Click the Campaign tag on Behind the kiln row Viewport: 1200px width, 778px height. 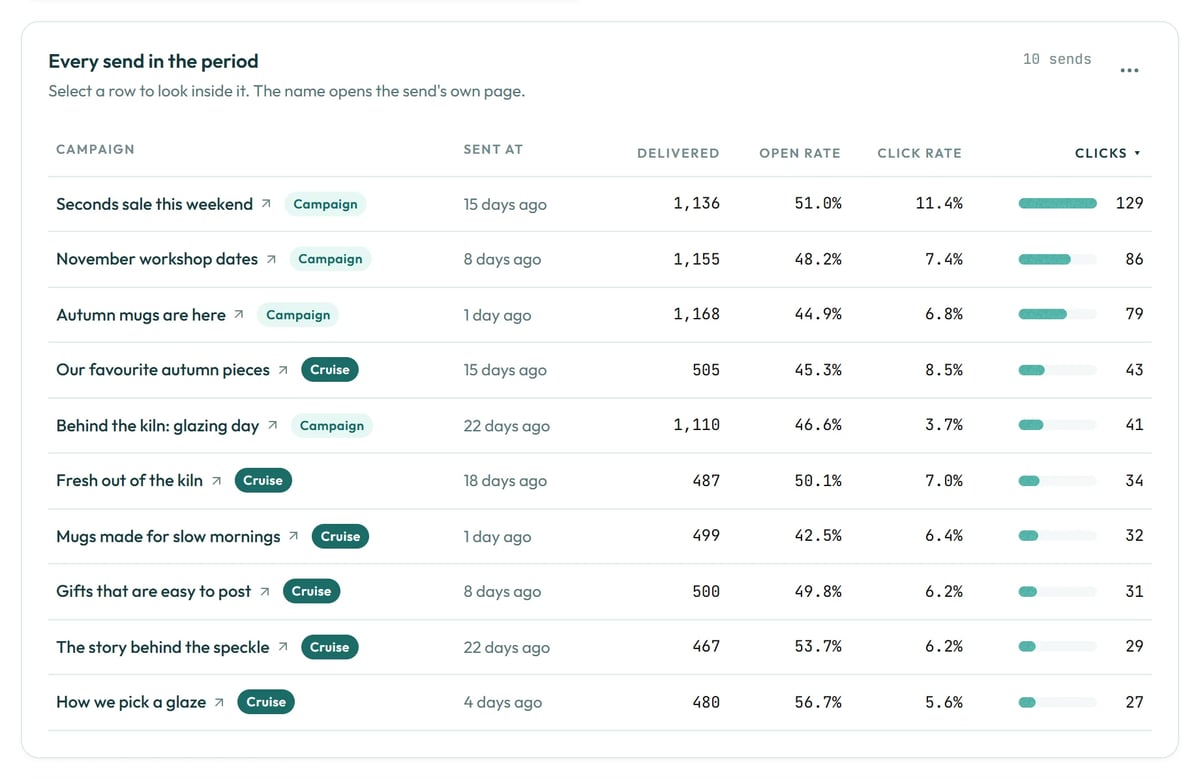pos(332,426)
